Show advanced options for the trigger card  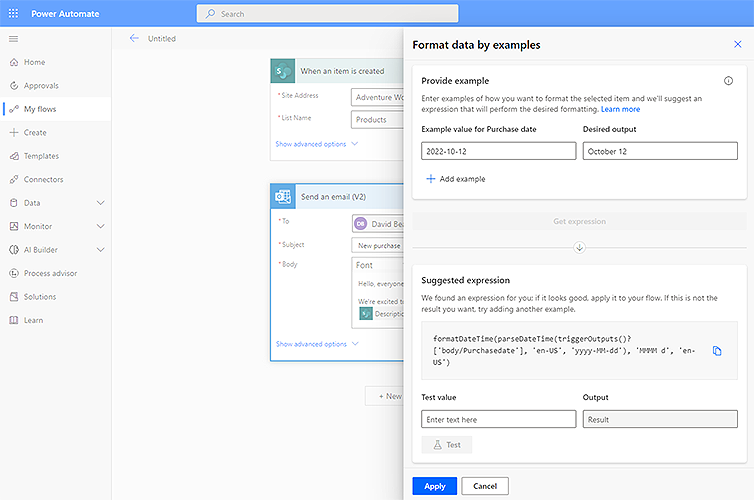[x=316, y=144]
